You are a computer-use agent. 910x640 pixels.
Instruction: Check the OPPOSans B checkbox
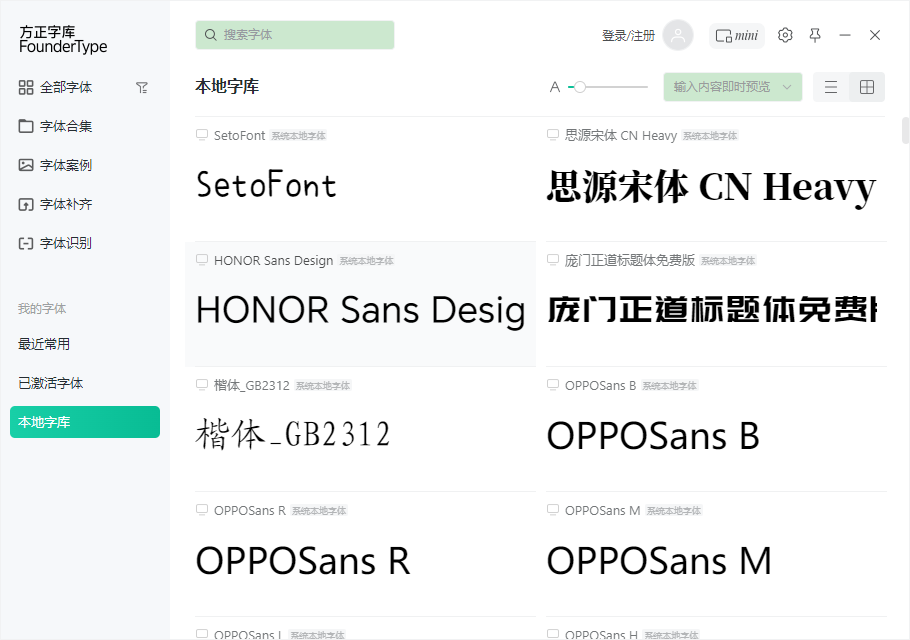(x=552, y=385)
